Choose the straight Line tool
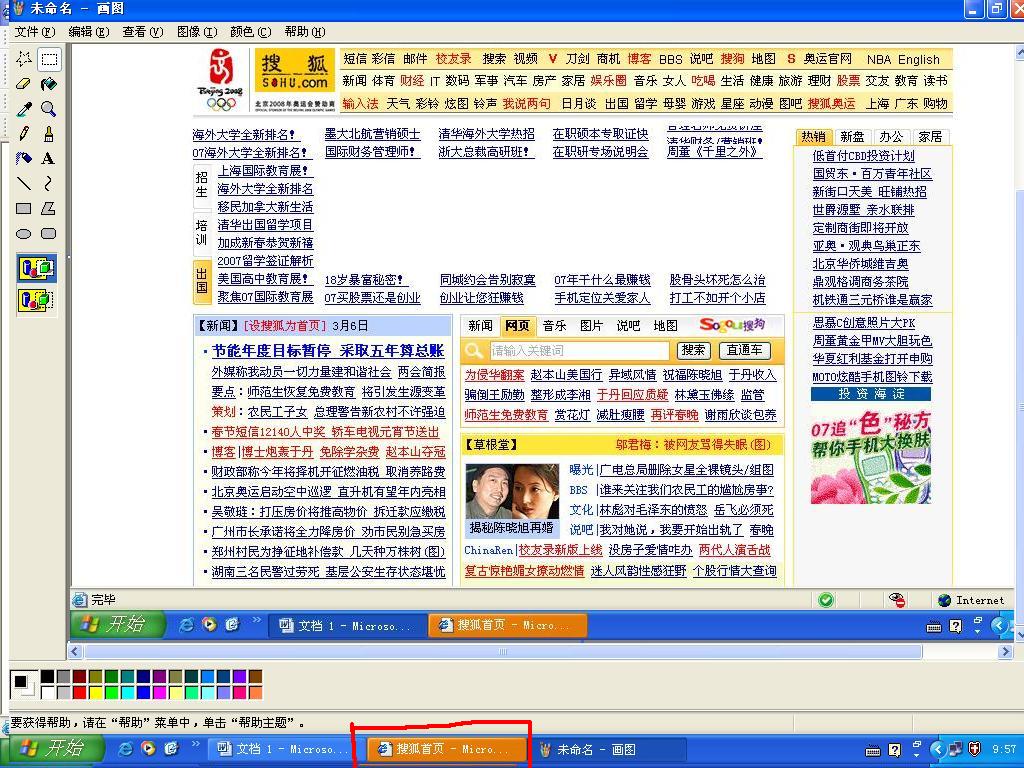1024x768 pixels. 24,184
